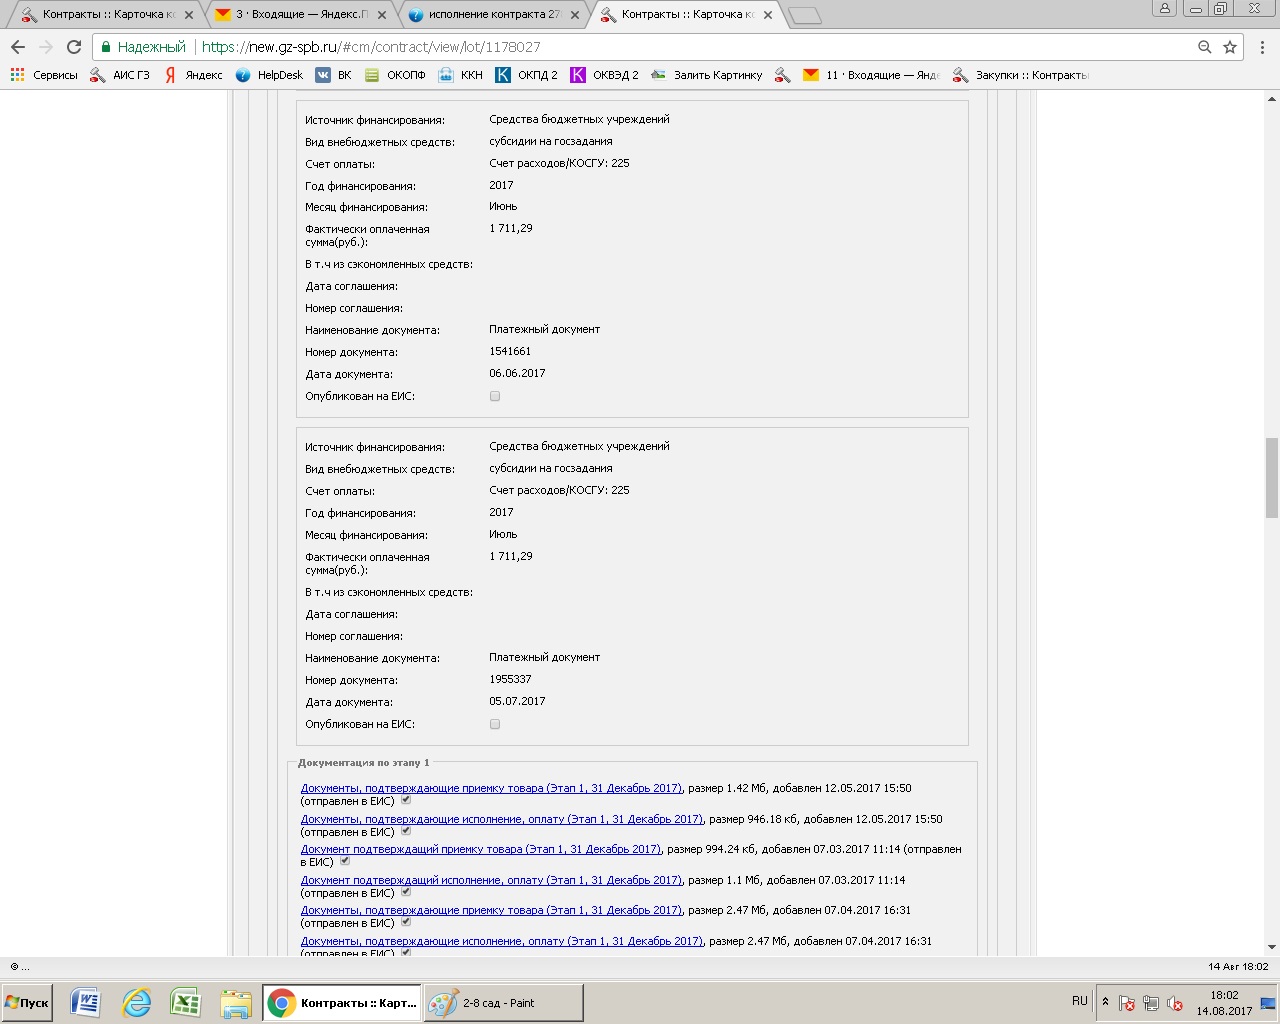This screenshot has height=1024, width=1280.
Task: Open Документ подтверждащий исполнение, оплату 1.1 Мб
Action: (491, 880)
